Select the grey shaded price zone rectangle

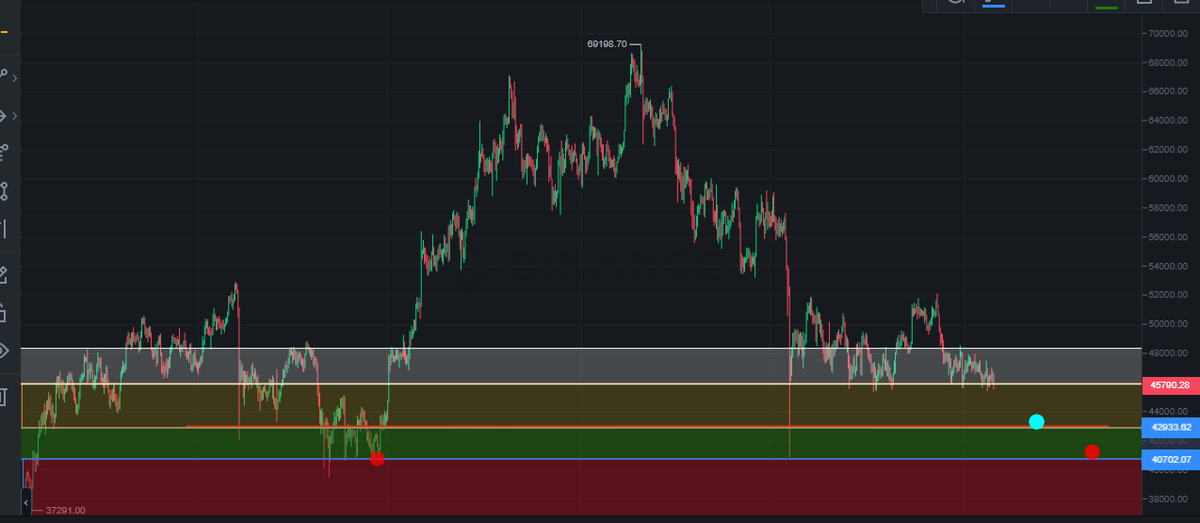click(x=580, y=366)
